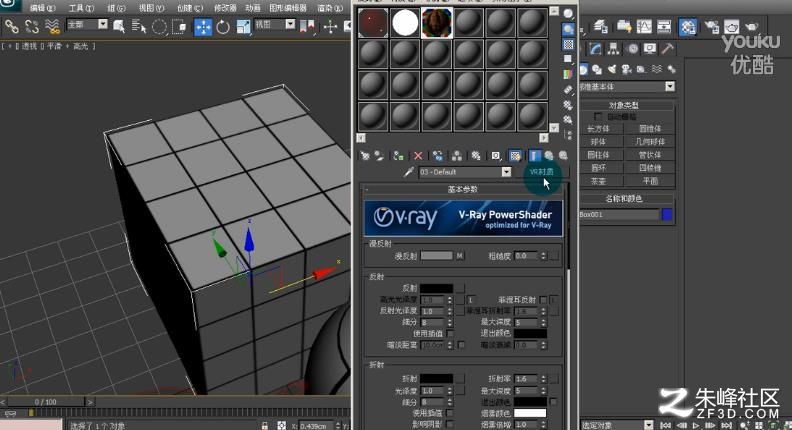792x430 pixels.
Task: Pick material from object with eyedropper
Action: (x=409, y=172)
